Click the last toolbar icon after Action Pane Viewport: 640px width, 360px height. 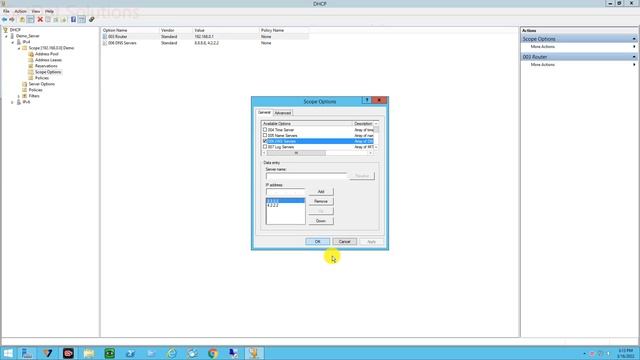(92, 20)
